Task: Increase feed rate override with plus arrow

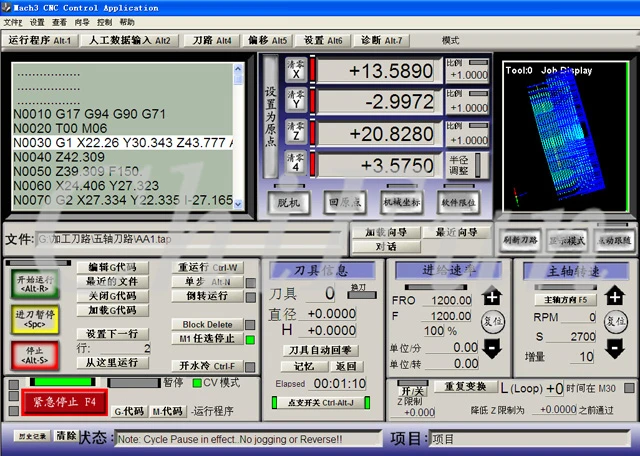Action: tap(492, 296)
